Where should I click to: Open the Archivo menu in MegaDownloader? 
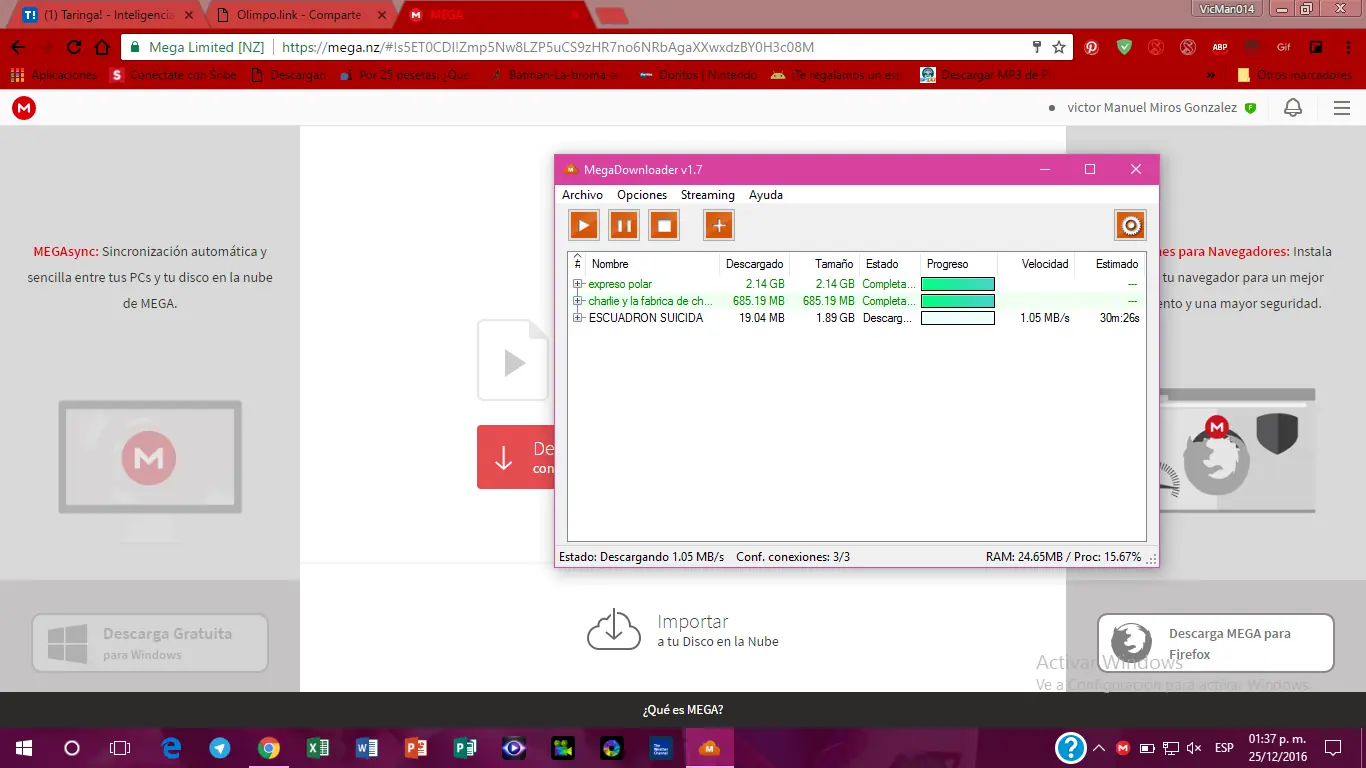pyautogui.click(x=582, y=195)
